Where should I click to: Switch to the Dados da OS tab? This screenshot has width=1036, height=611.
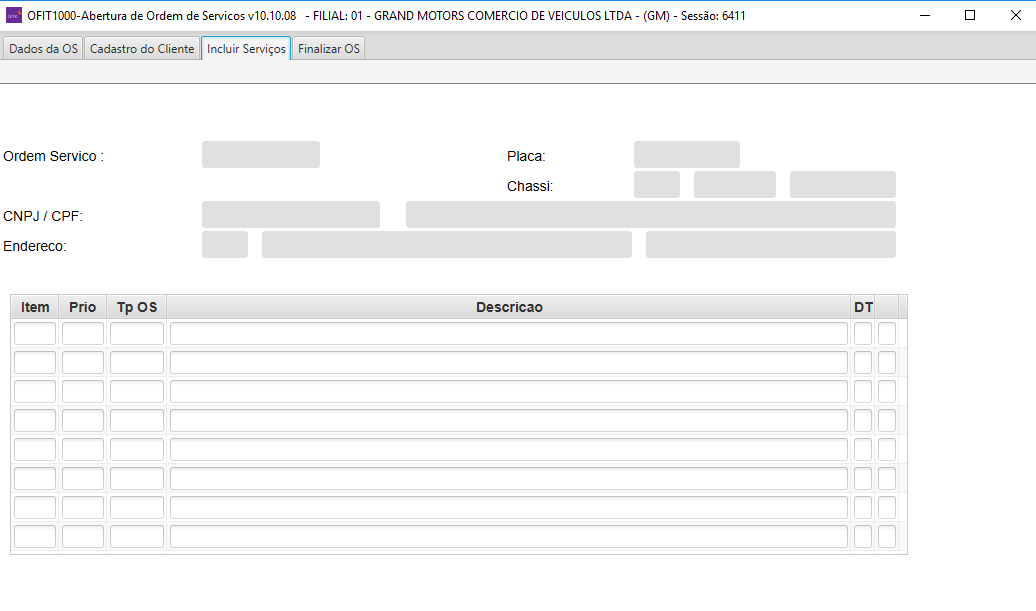[x=43, y=49]
